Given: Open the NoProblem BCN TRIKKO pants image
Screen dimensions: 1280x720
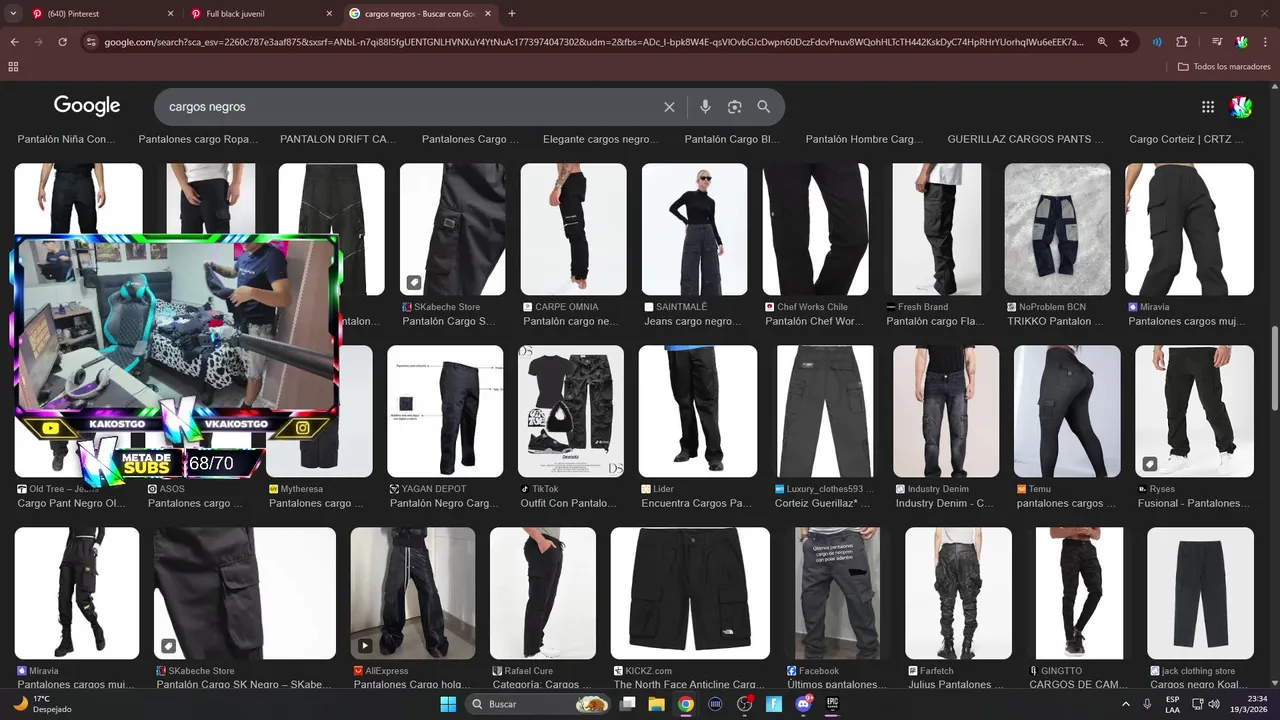Looking at the screenshot, I should tap(1058, 229).
